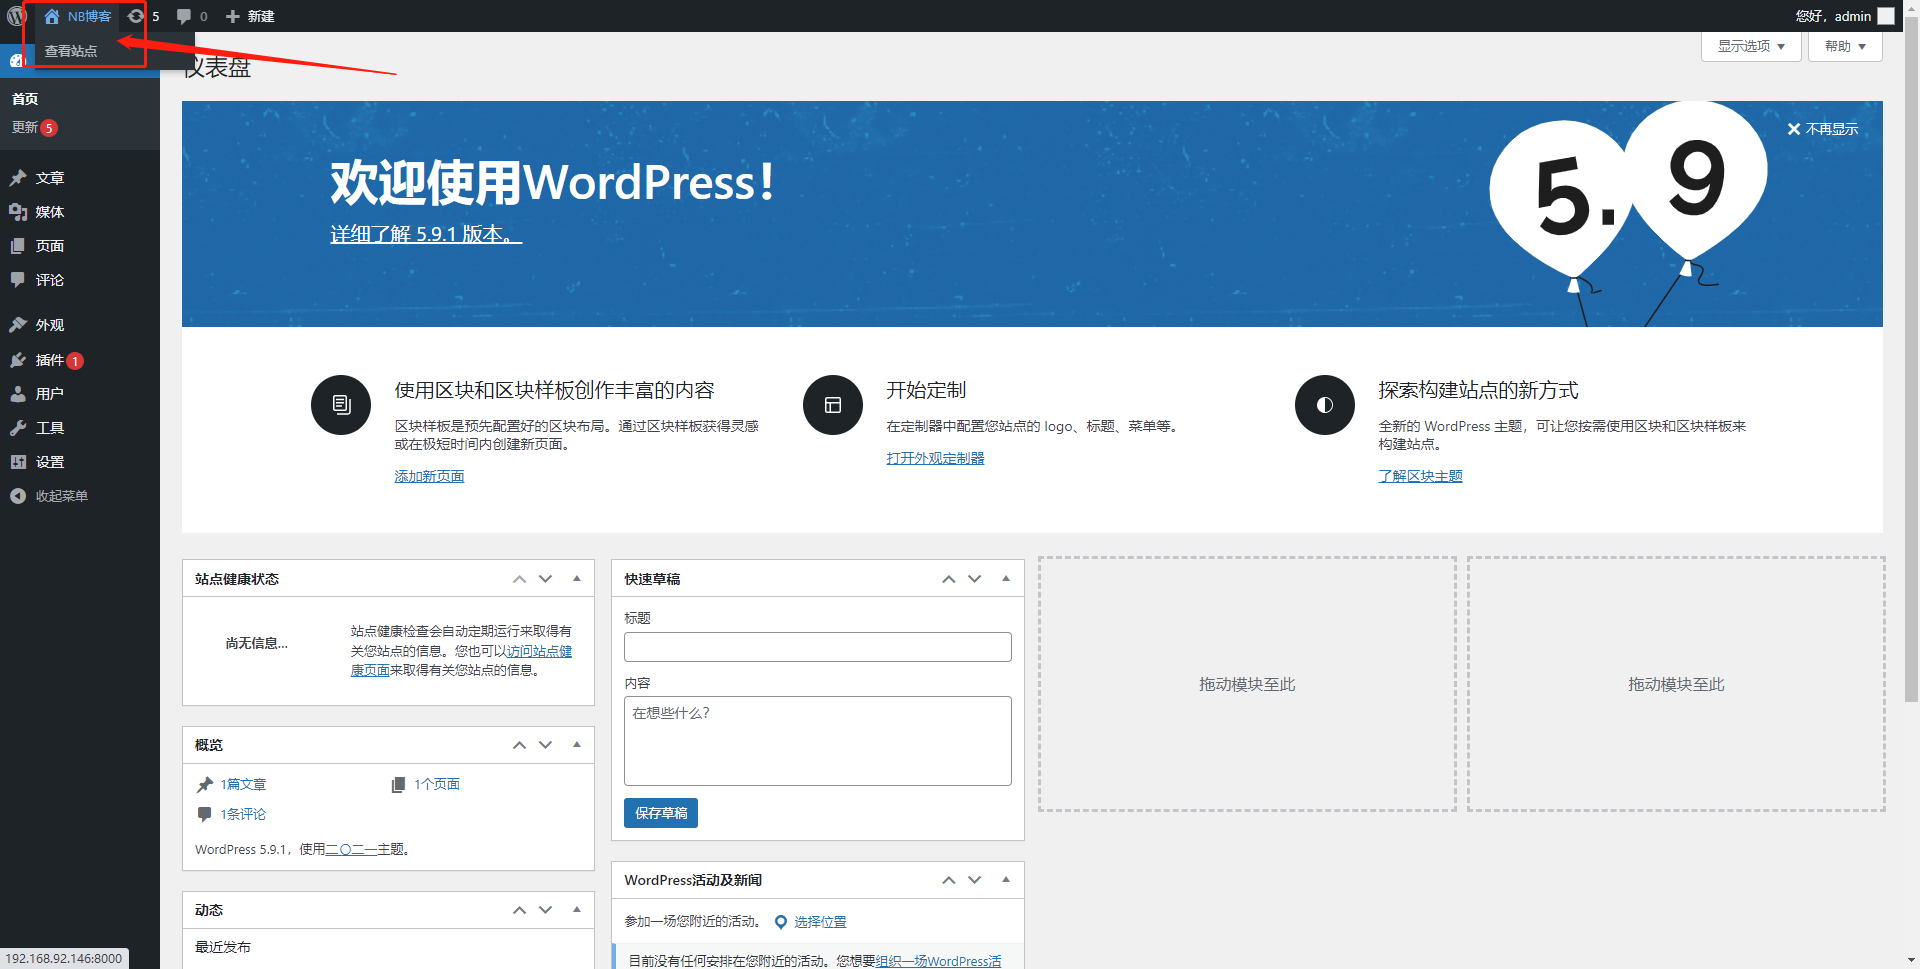The image size is (1920, 969).
Task: Move 概览 widget down
Action: point(545,745)
